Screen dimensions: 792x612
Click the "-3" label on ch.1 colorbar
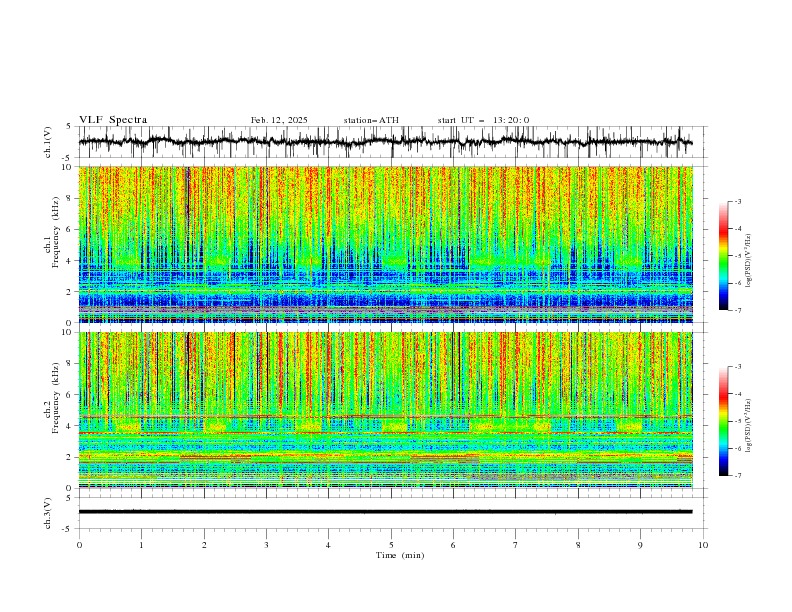pos(738,201)
